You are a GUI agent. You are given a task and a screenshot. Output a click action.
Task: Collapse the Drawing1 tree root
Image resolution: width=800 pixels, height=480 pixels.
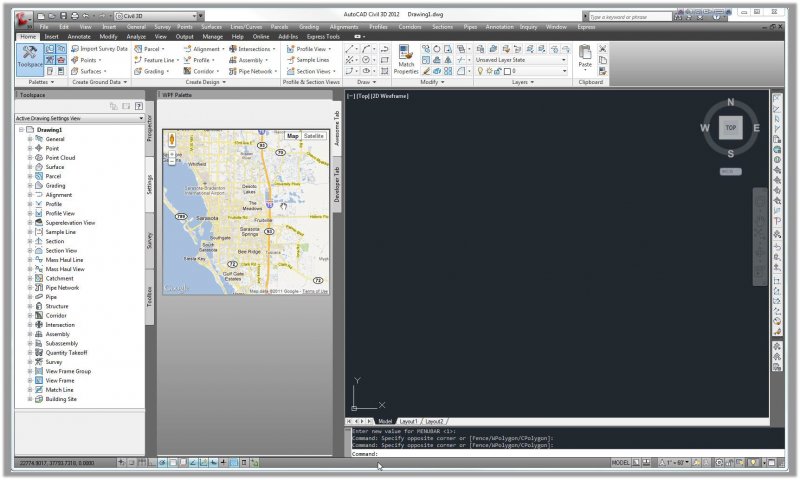[21, 130]
